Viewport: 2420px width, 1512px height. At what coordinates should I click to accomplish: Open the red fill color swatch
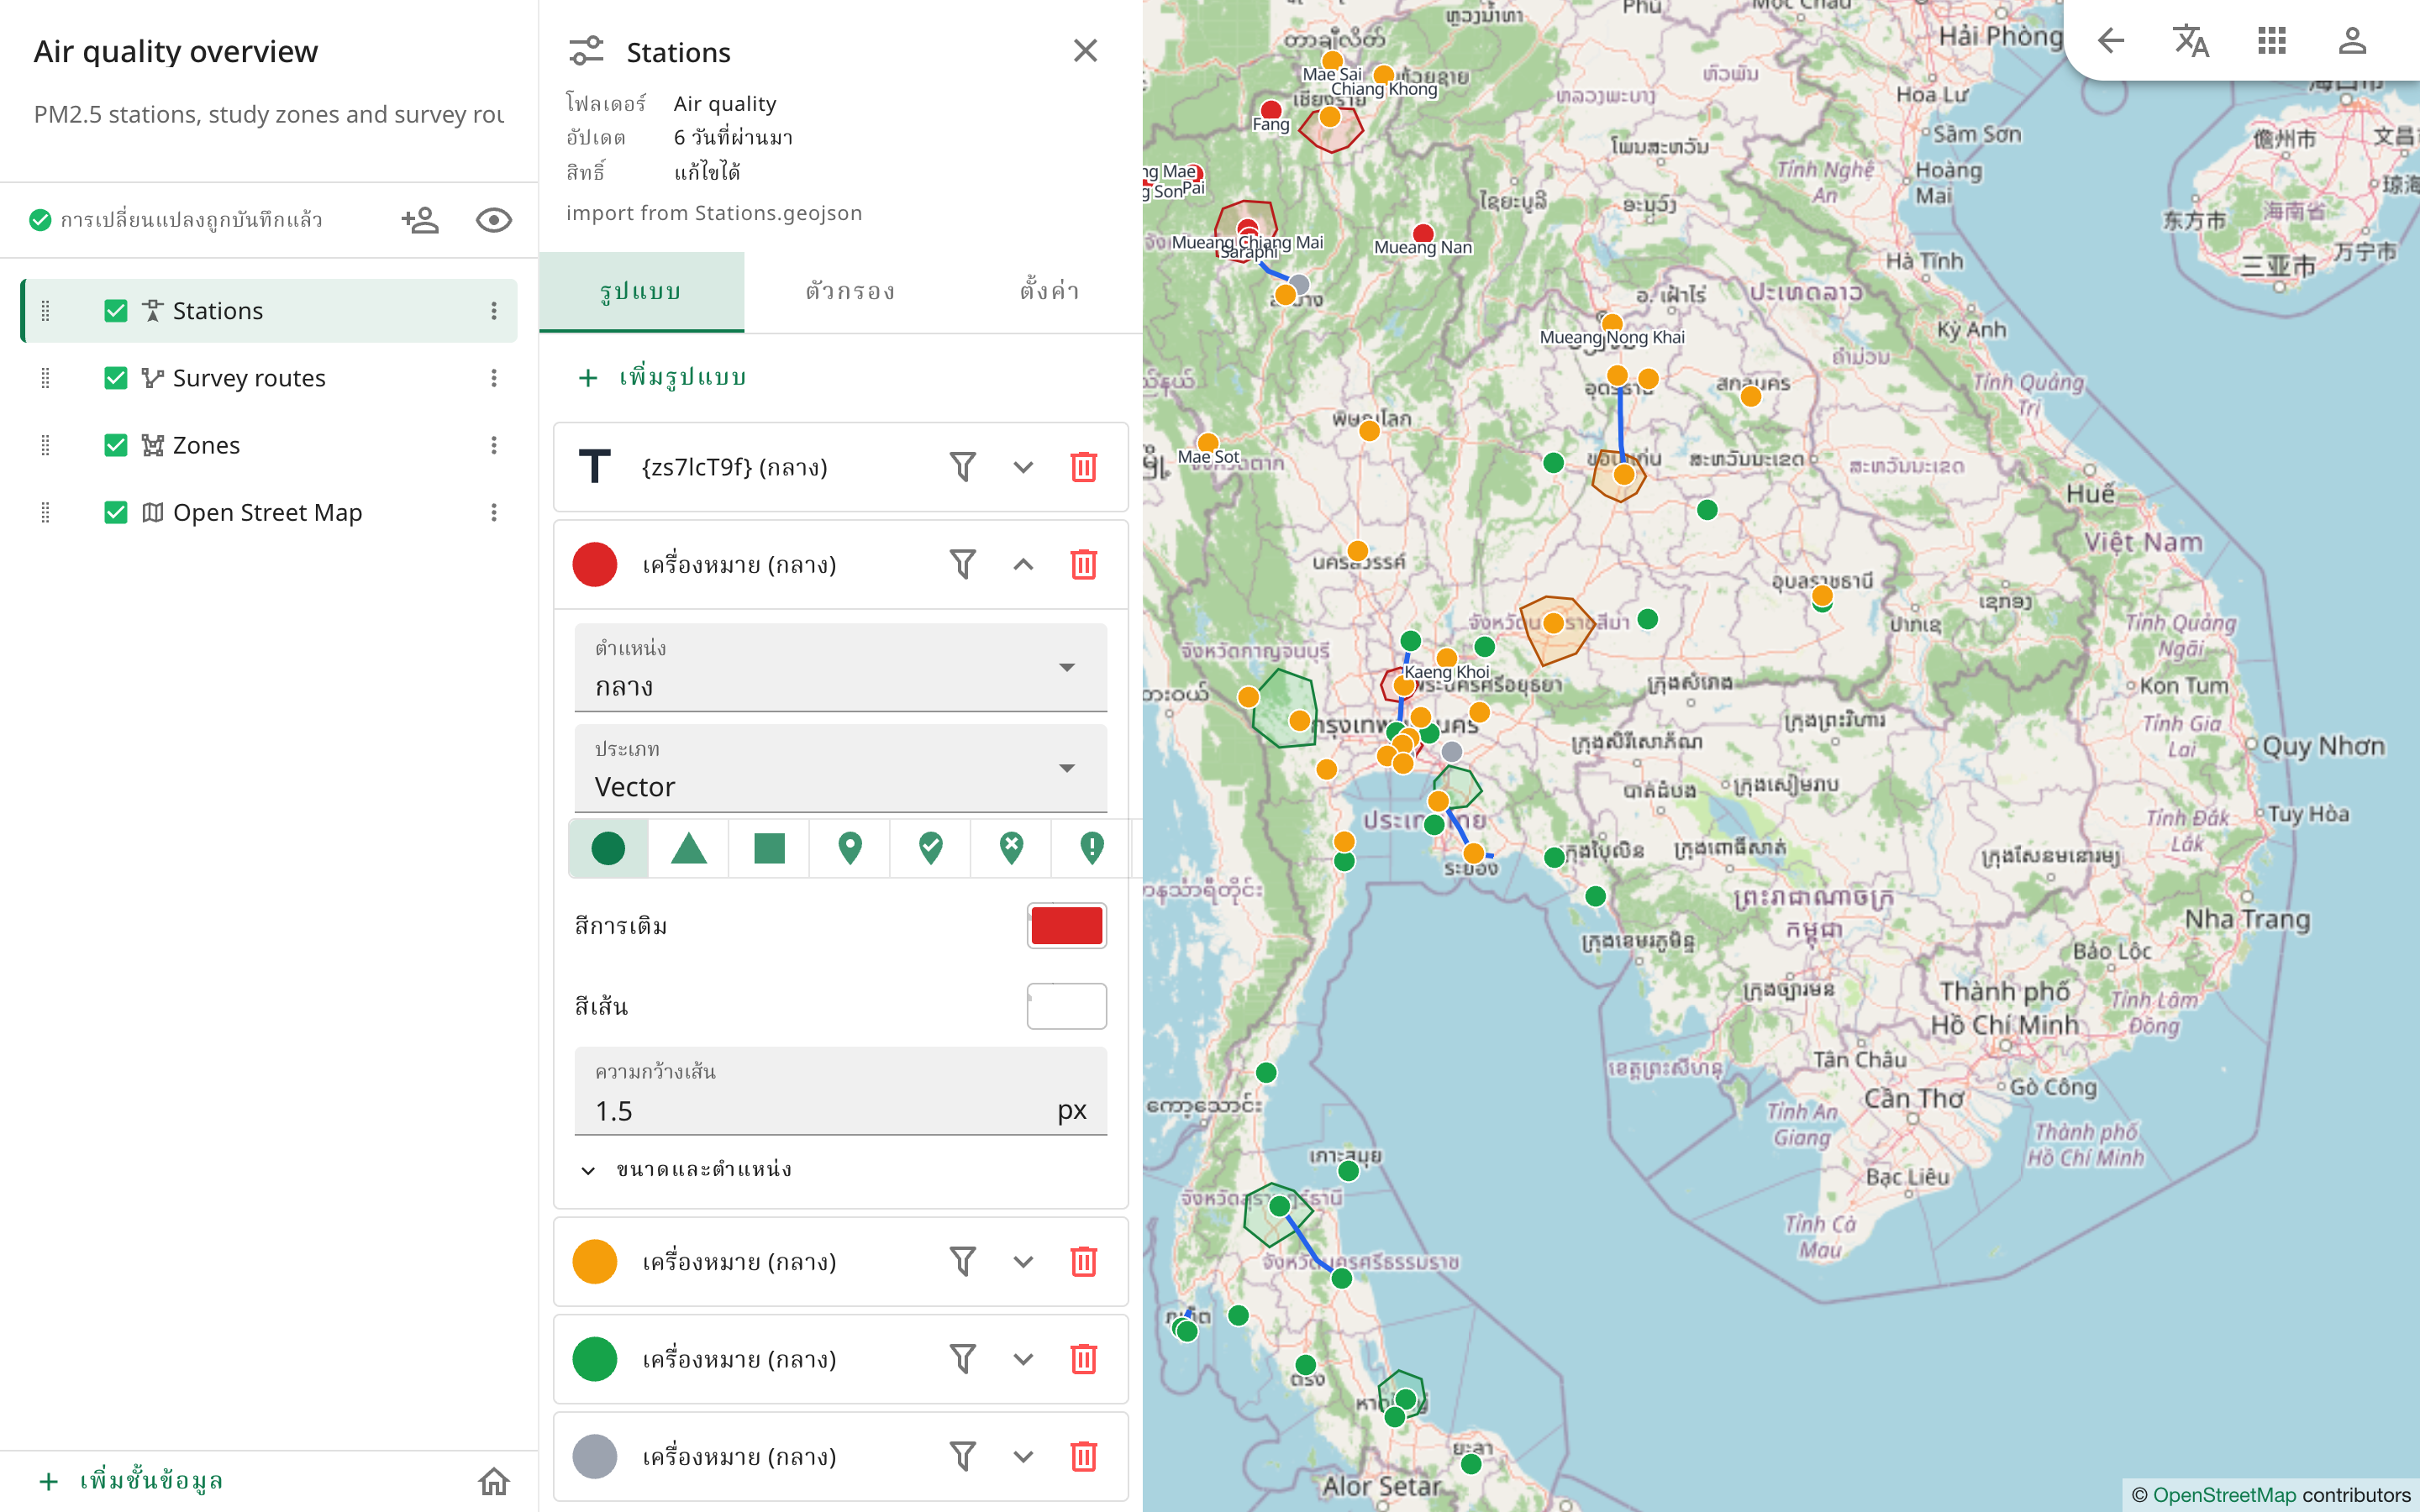1067,925
